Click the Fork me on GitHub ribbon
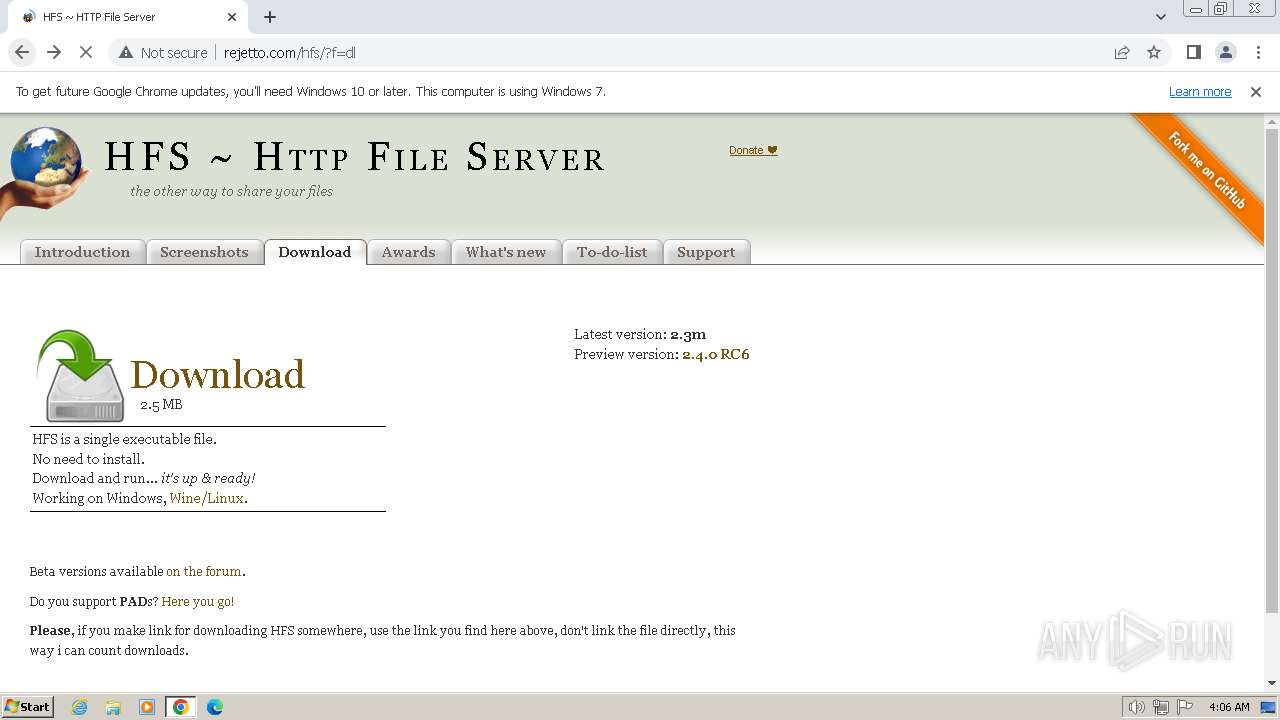 (1206, 170)
